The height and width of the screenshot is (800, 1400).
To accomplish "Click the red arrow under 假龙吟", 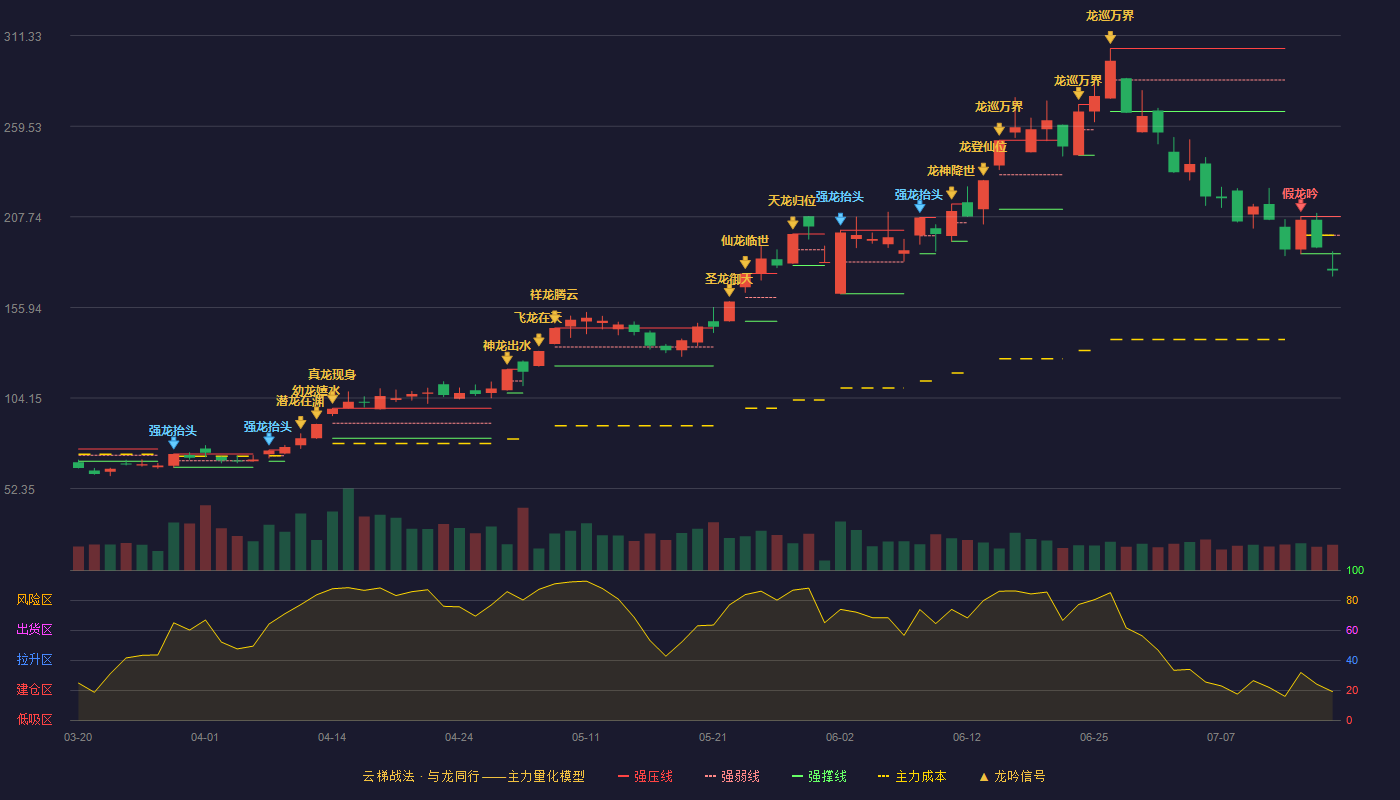I will point(1300,205).
